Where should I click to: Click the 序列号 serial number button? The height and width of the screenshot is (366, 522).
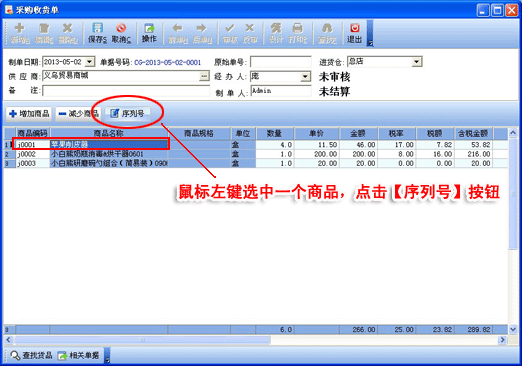click(127, 114)
